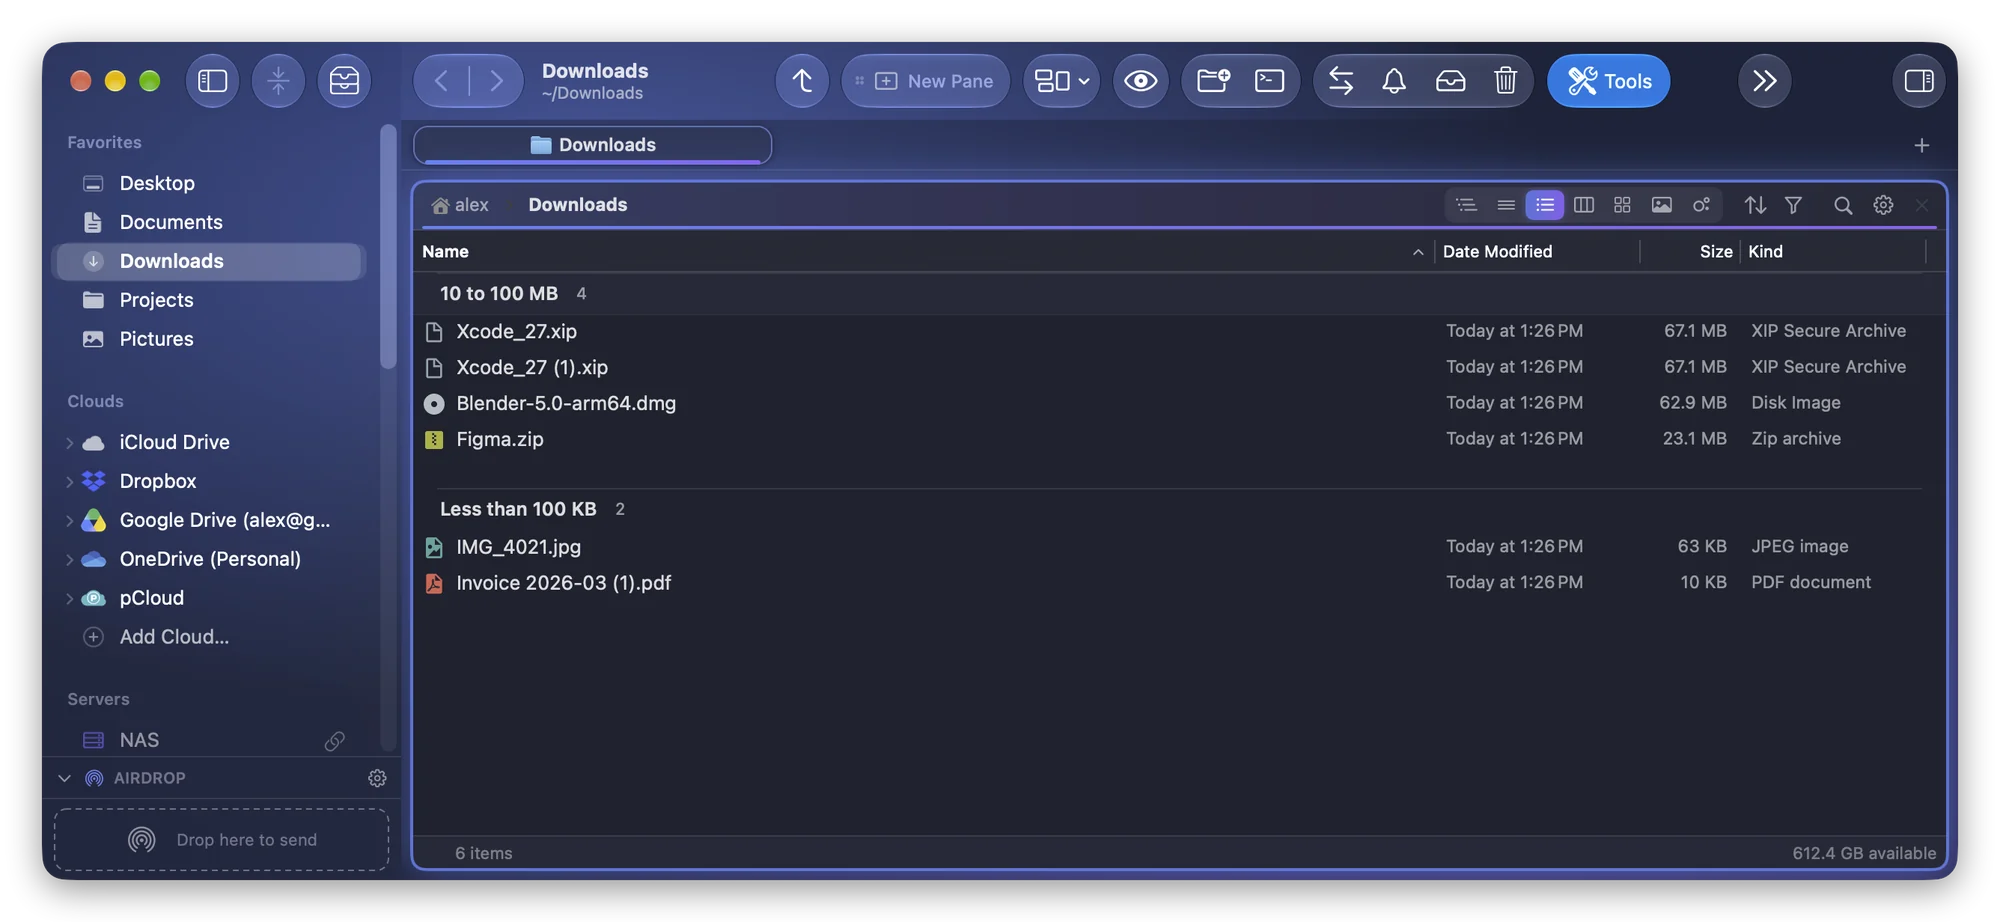
Task: Open the sort order arrows menu
Action: tap(1755, 205)
